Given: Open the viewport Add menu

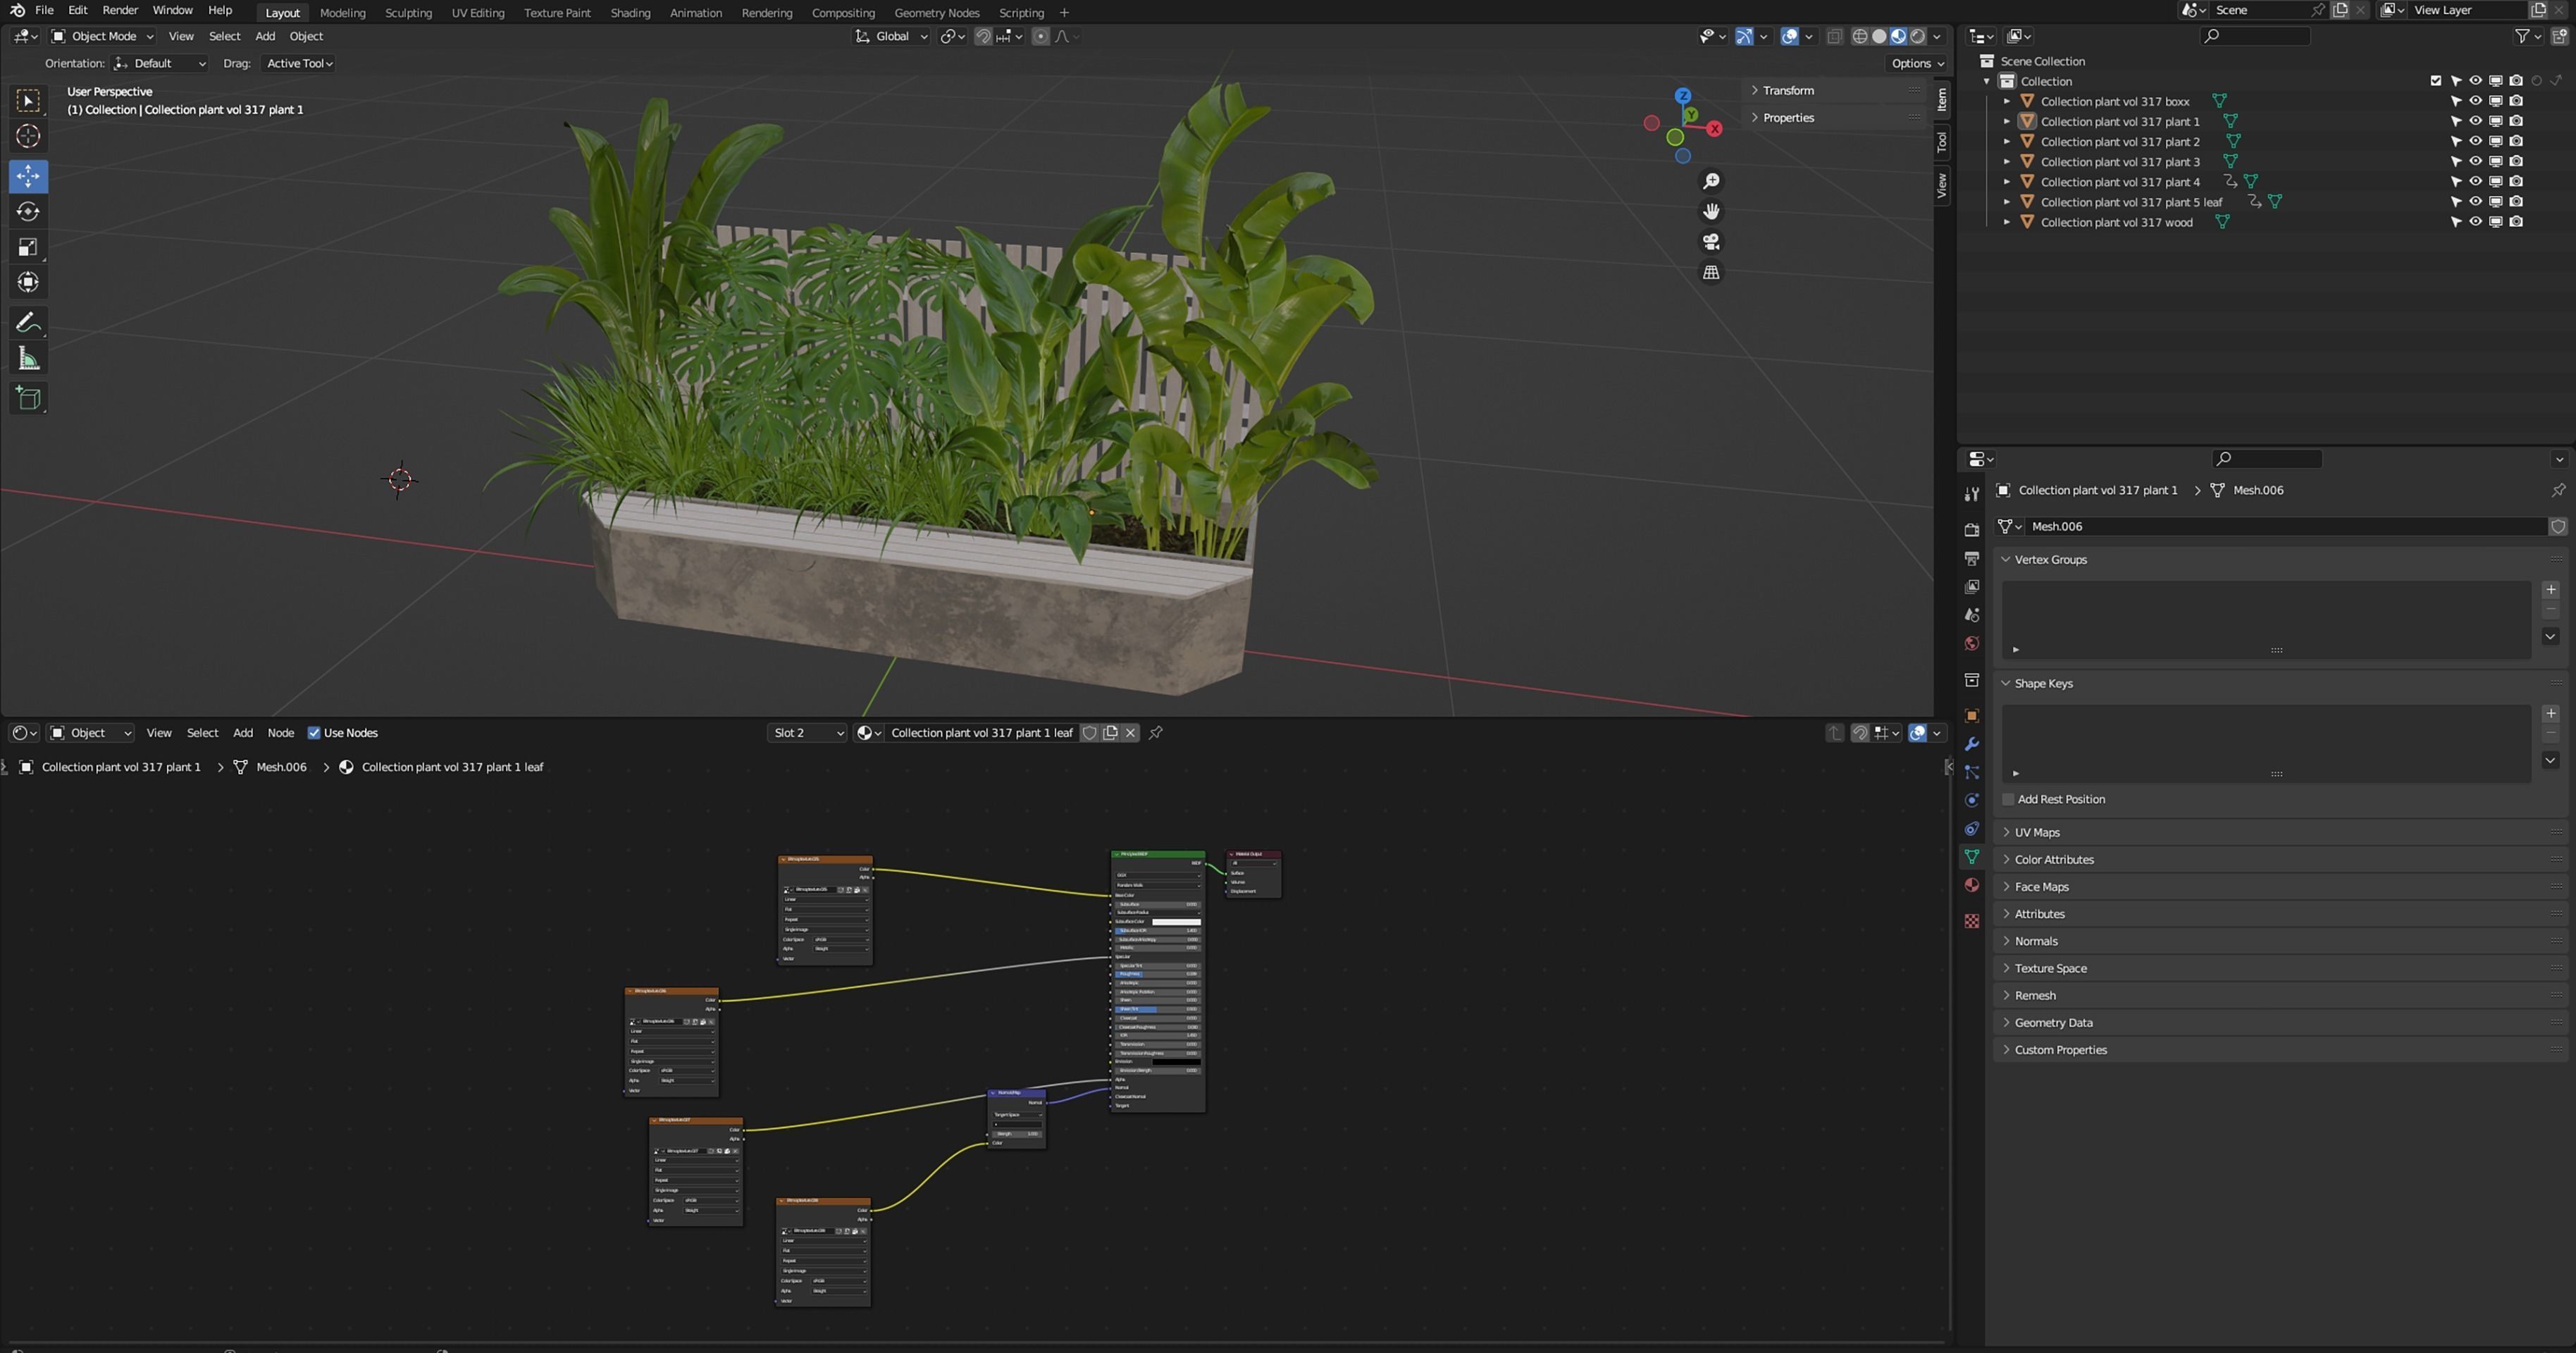Looking at the screenshot, I should click(x=265, y=36).
